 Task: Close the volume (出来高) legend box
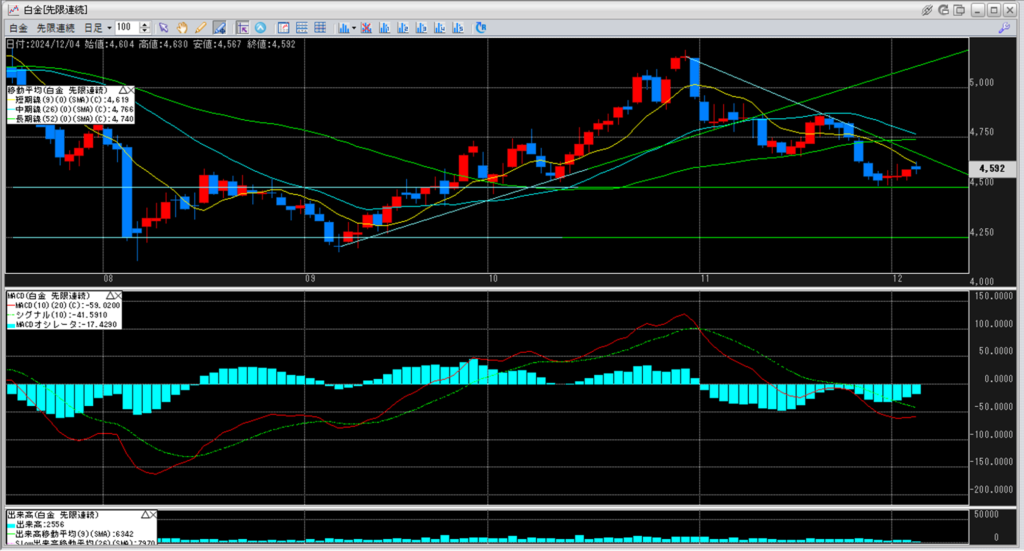(153, 514)
